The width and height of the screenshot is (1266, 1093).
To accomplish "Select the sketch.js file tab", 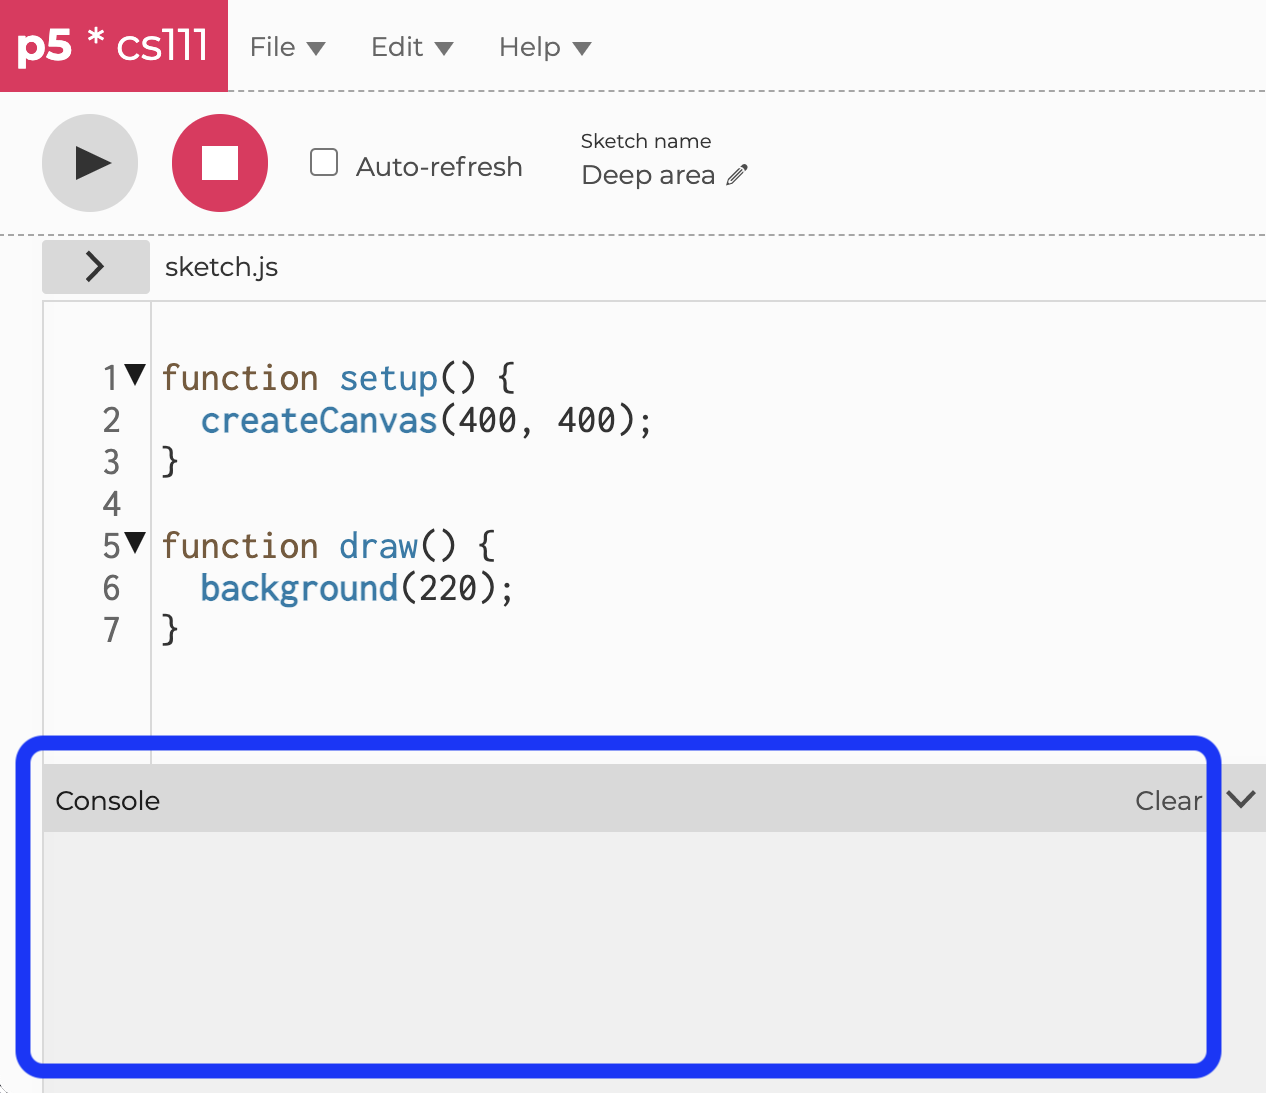I will [221, 267].
